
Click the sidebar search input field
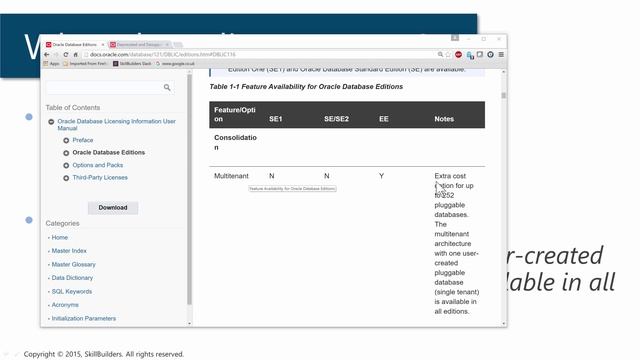tap(104, 87)
